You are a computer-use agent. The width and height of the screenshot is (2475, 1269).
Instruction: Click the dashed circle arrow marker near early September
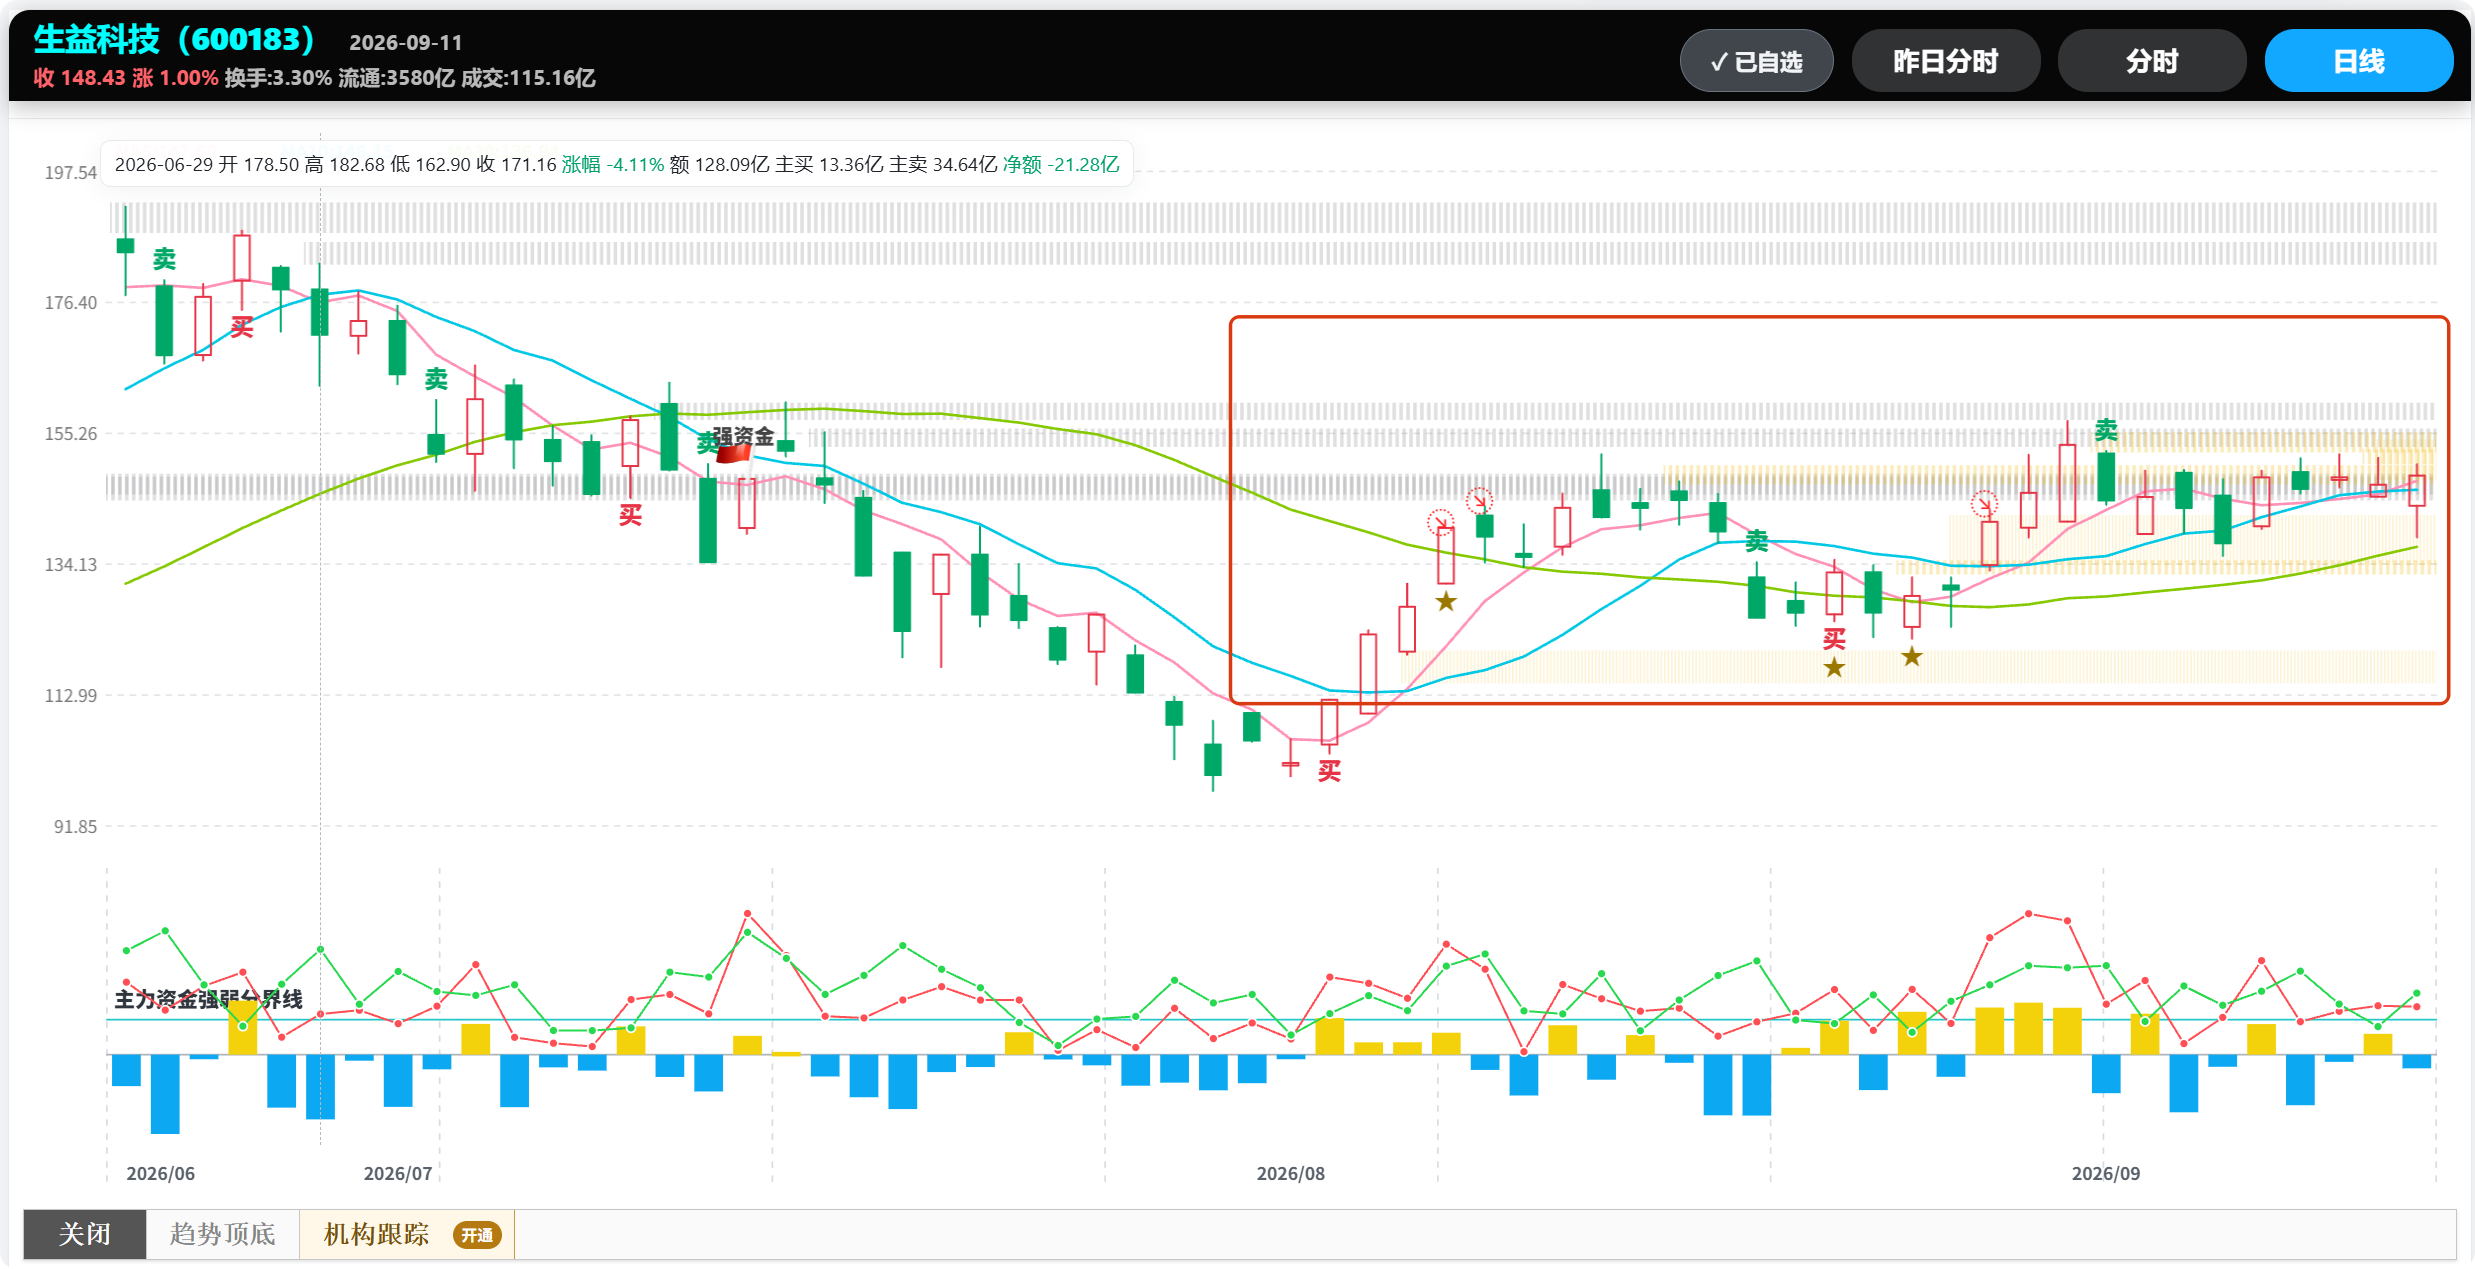(1984, 503)
